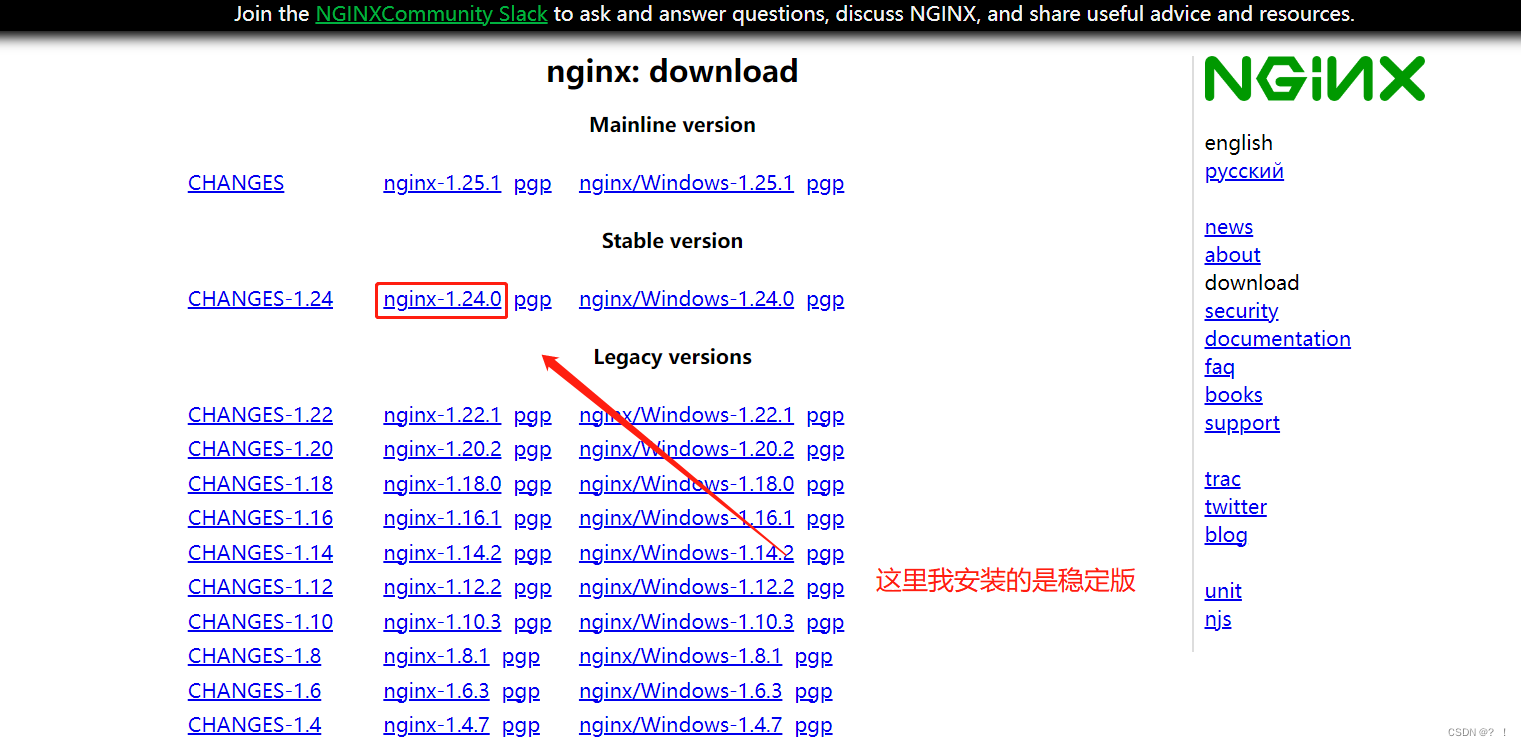Image resolution: width=1521 pixels, height=746 pixels.
Task: Open the faq page
Action: [x=1219, y=367]
